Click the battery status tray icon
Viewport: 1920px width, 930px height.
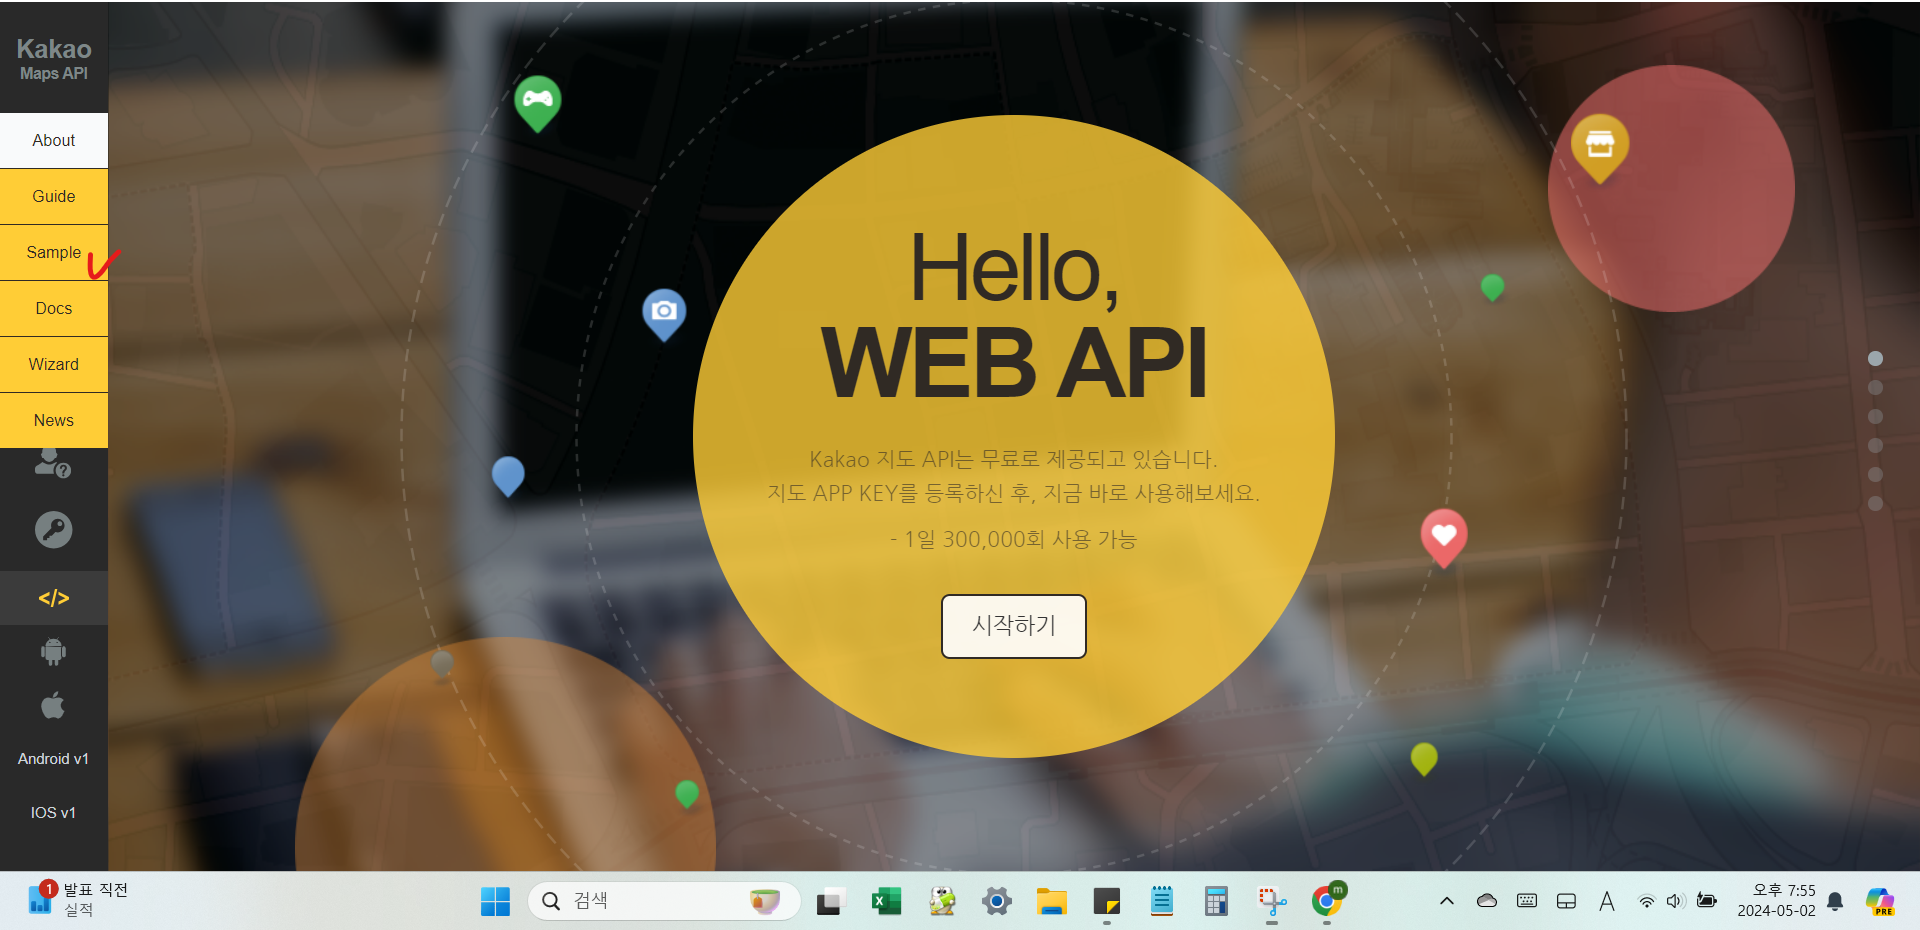(1707, 901)
